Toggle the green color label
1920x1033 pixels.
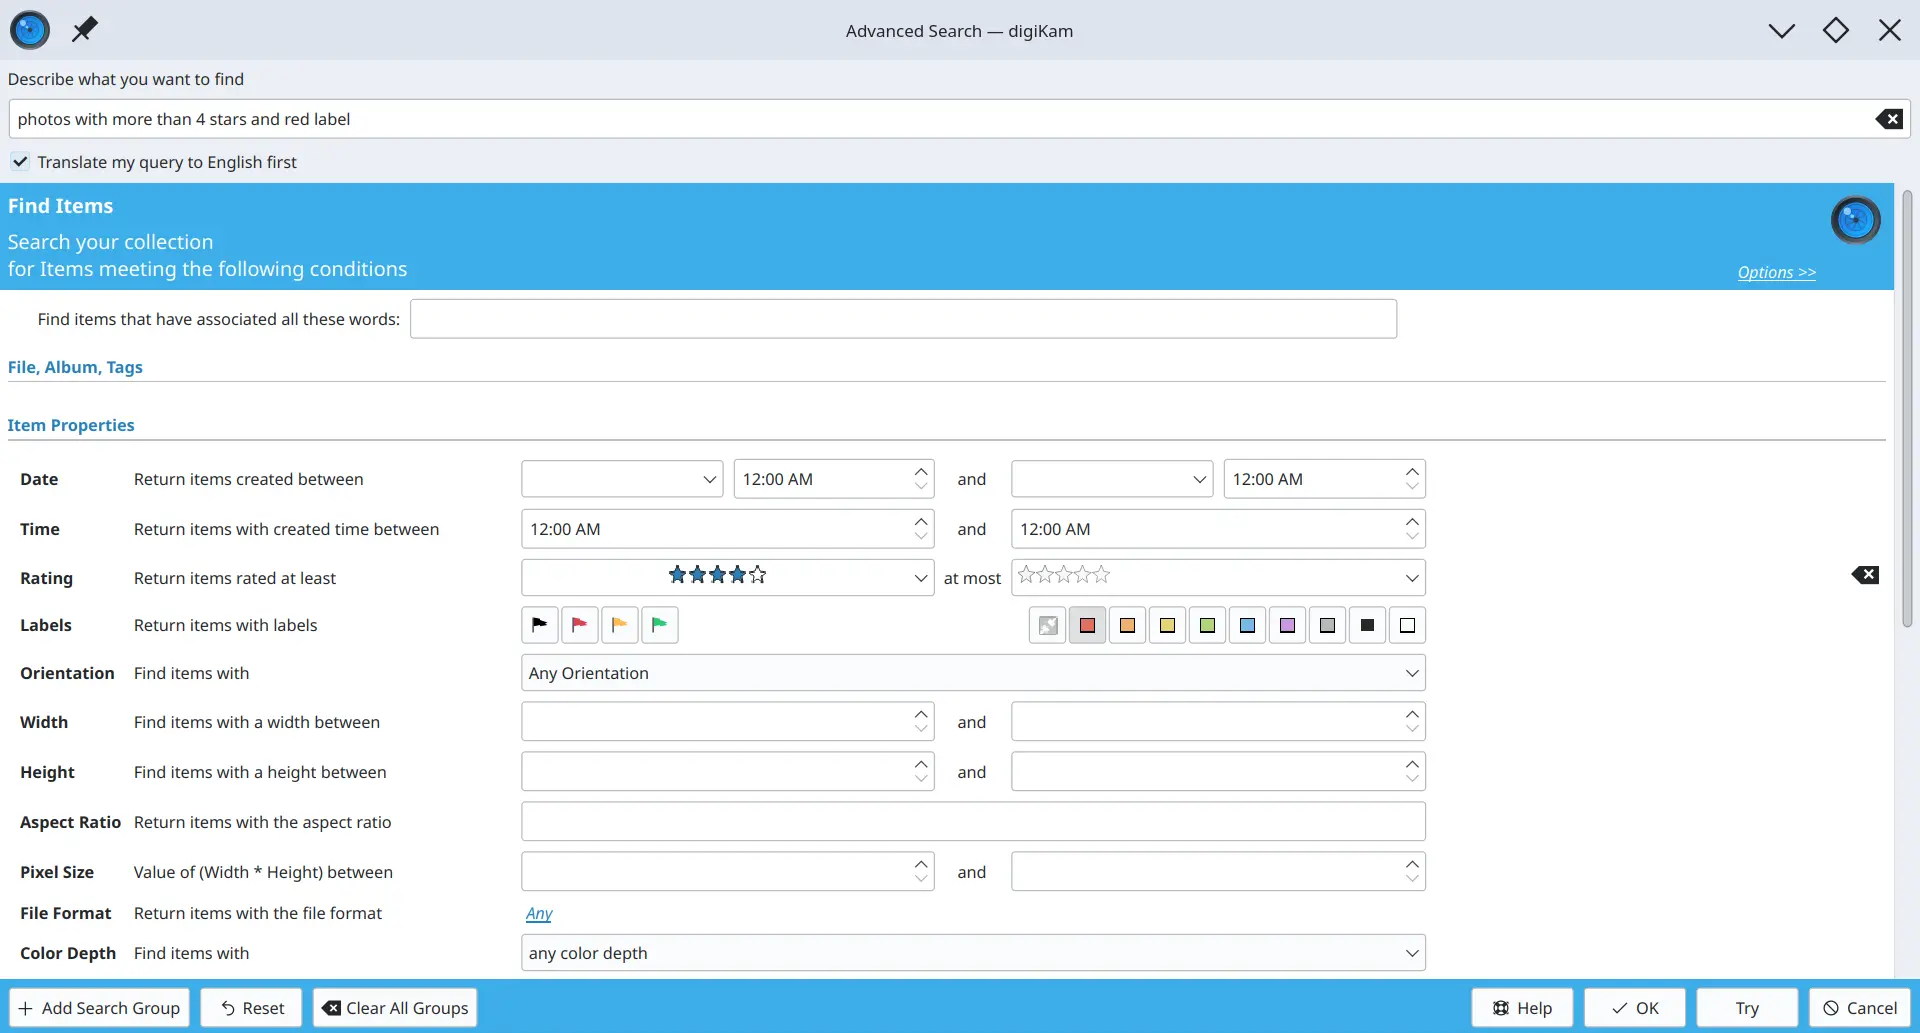point(1207,625)
